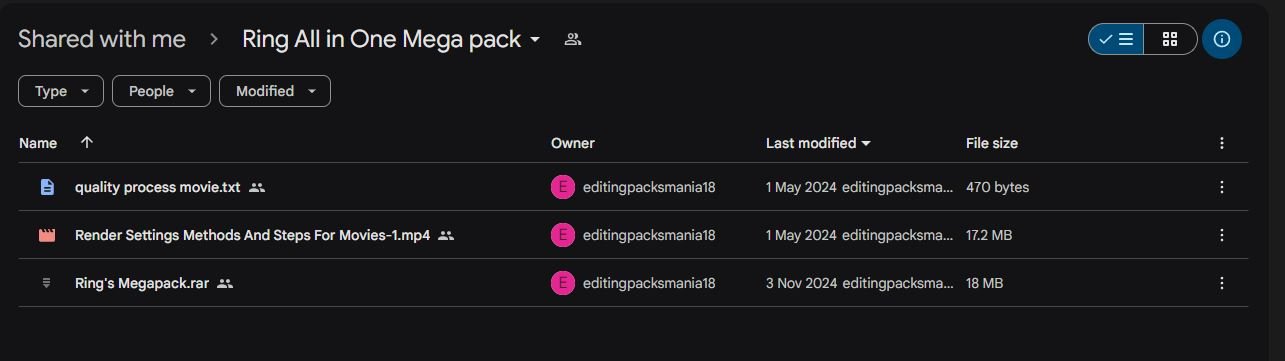Viewport: 1285px width, 361px height.
Task: Switch to grid layout view
Action: (1170, 39)
